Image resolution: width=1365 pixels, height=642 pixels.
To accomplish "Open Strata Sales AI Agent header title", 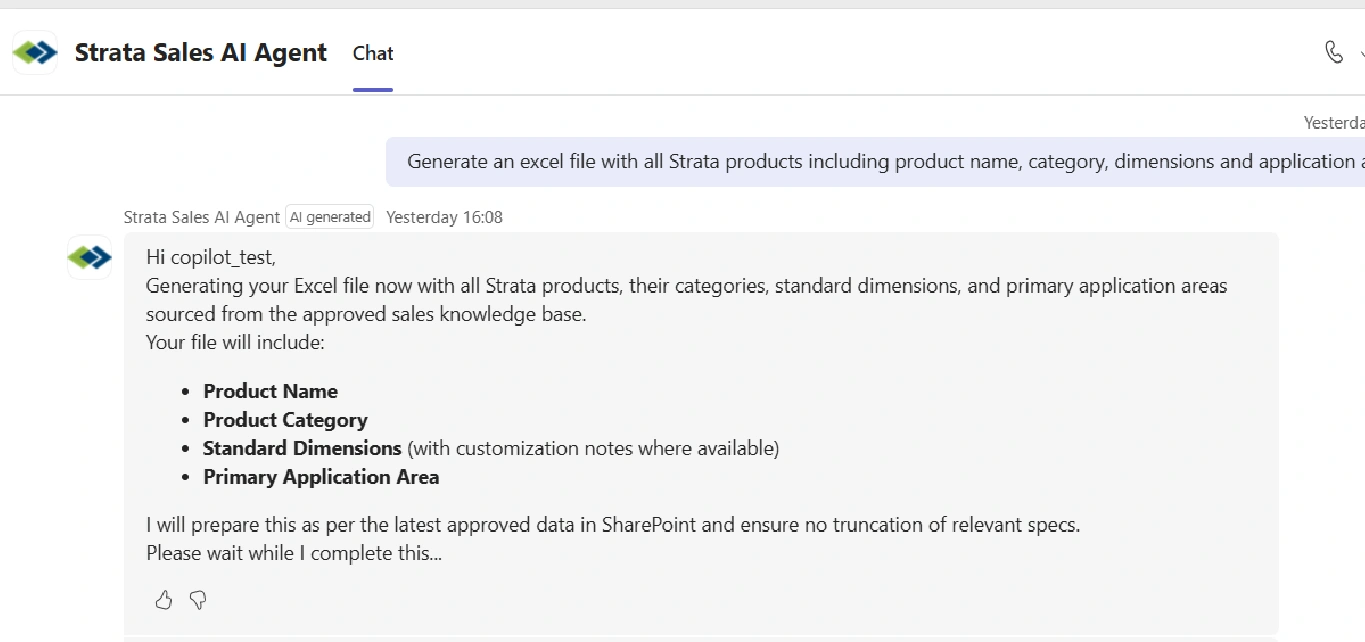I will click(x=201, y=53).
